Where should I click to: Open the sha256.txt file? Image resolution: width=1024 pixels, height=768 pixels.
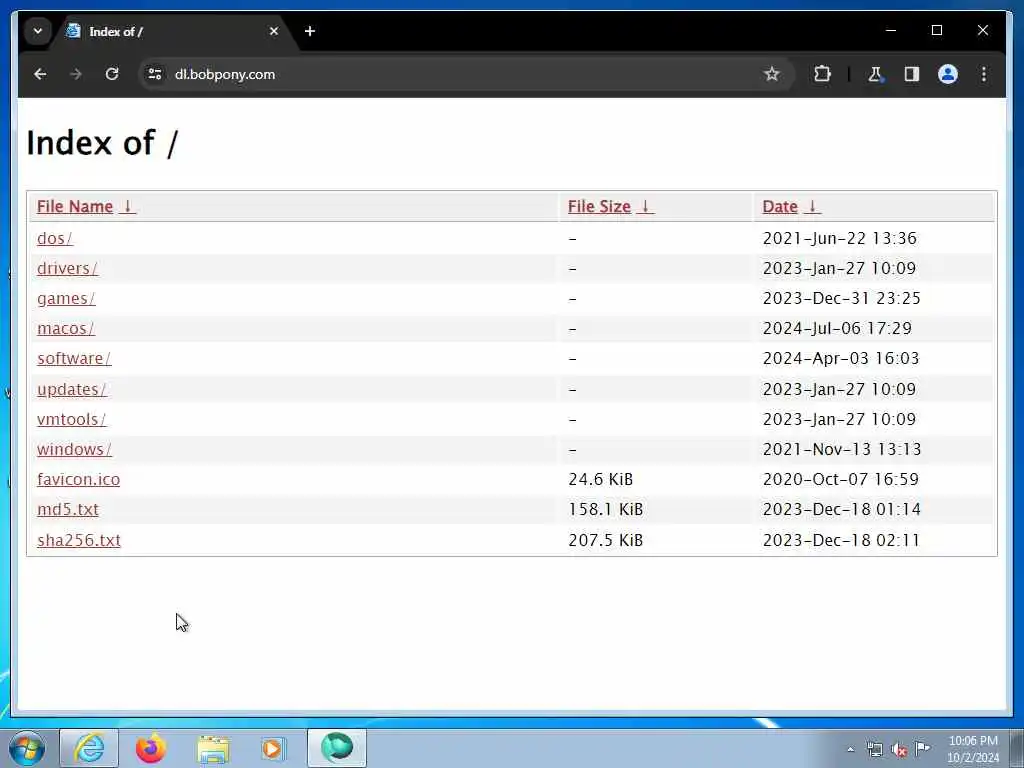click(79, 540)
